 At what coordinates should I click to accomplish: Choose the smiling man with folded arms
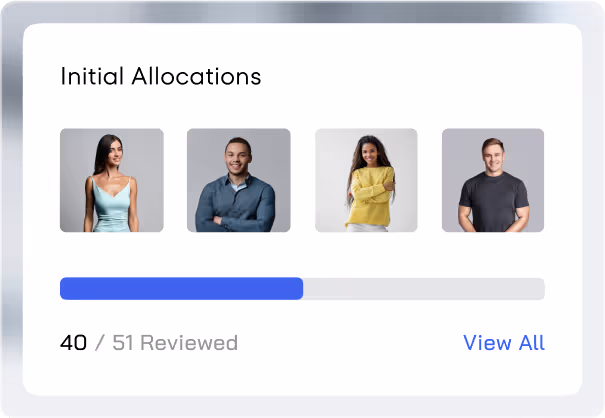(239, 180)
